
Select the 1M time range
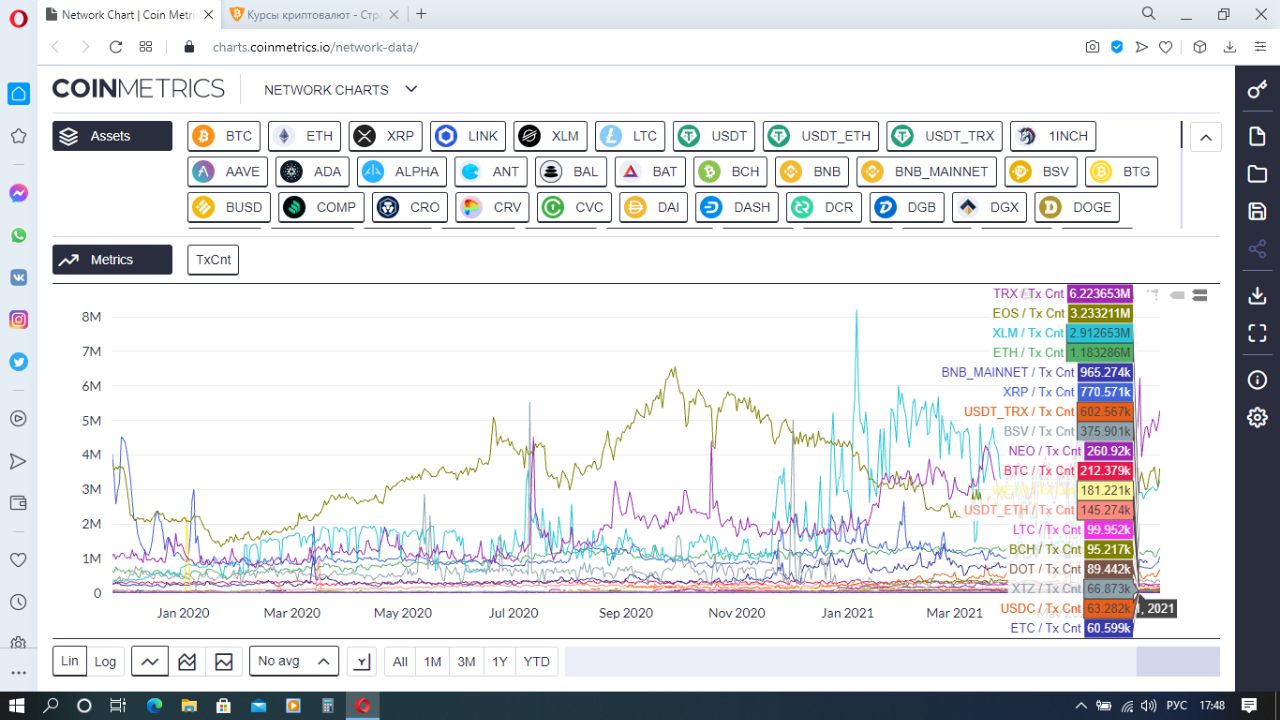432,661
